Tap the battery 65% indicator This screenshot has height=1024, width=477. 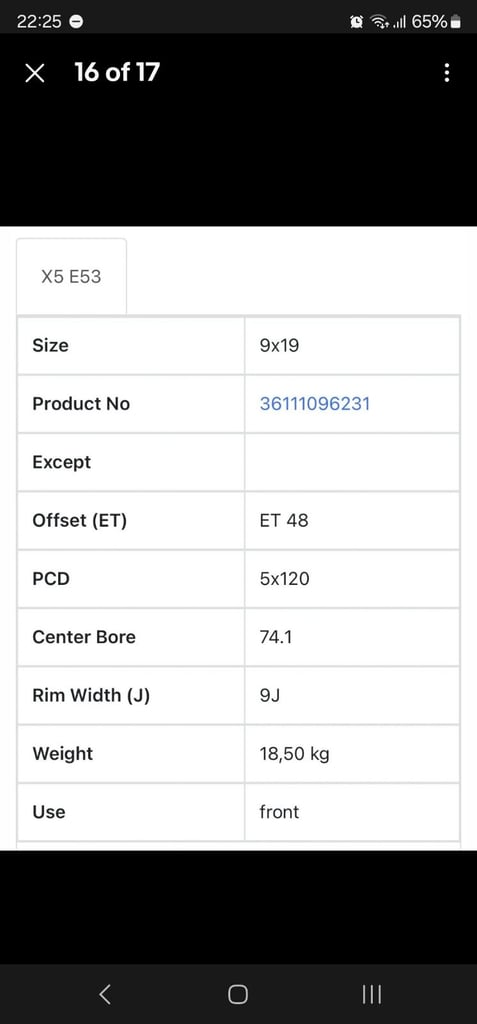coord(436,22)
